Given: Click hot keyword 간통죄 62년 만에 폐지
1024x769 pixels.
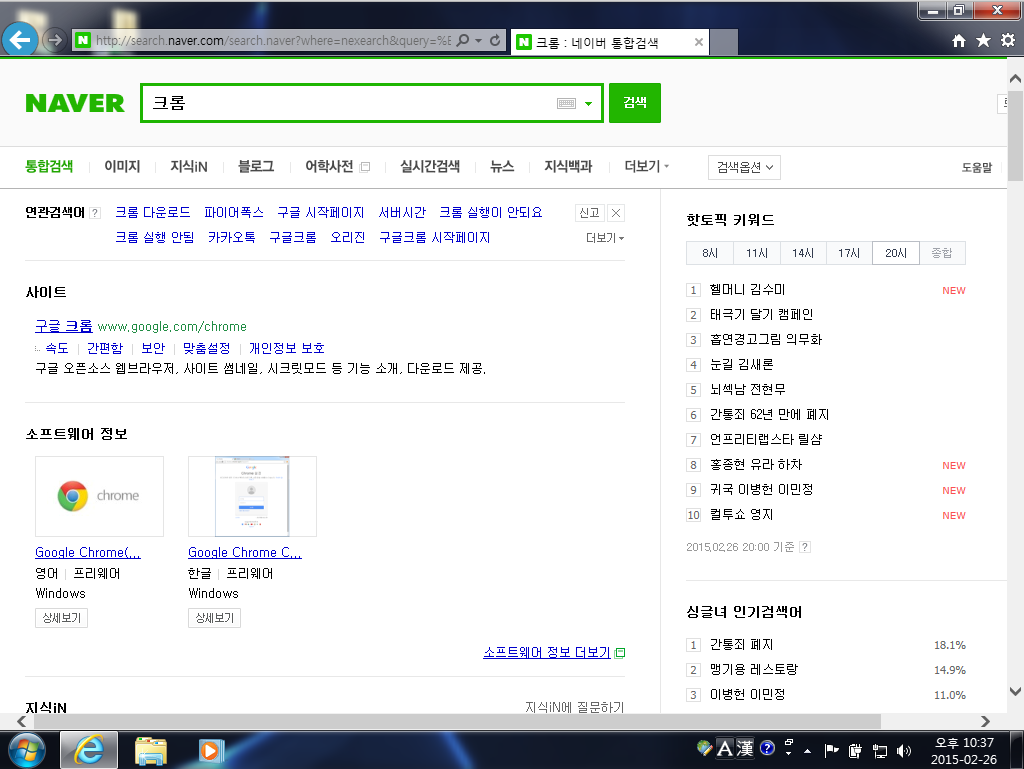Looking at the screenshot, I should (x=769, y=415).
